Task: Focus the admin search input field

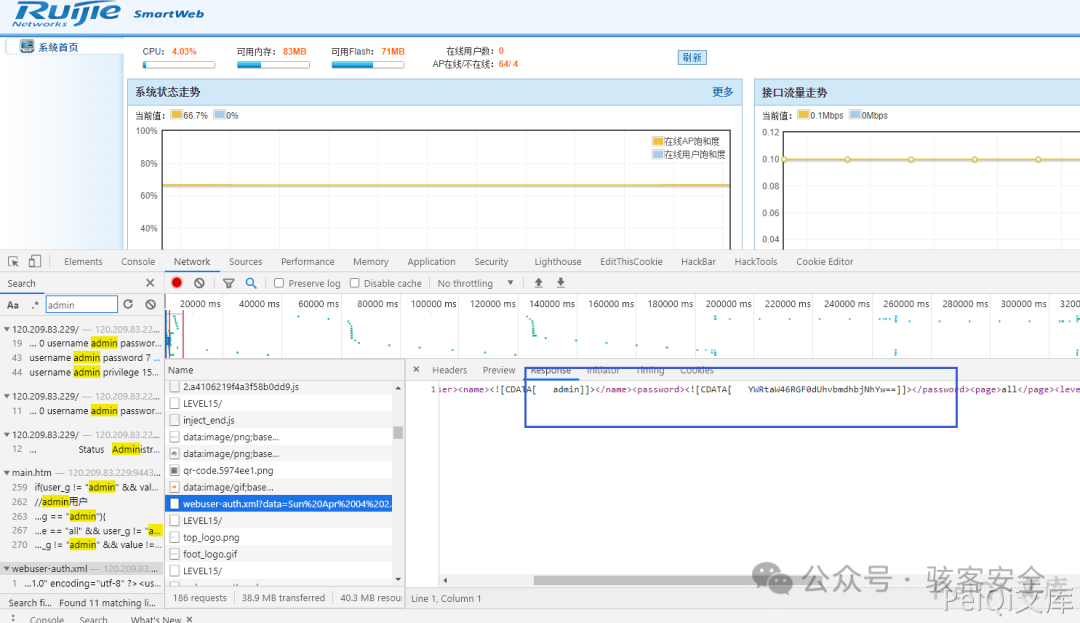Action: (81, 305)
